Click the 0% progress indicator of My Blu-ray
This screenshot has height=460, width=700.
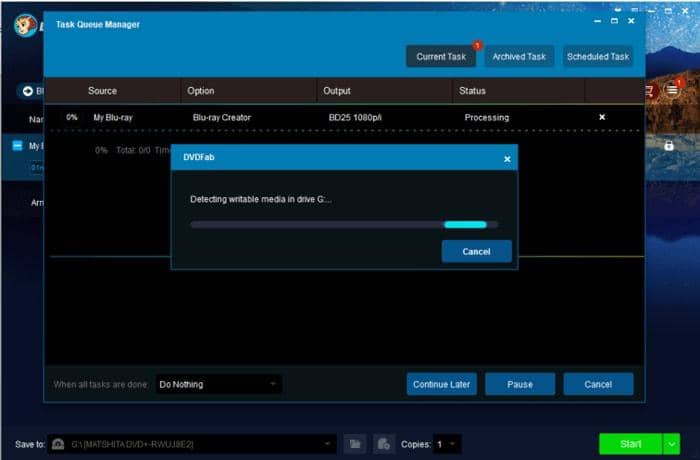[71, 117]
